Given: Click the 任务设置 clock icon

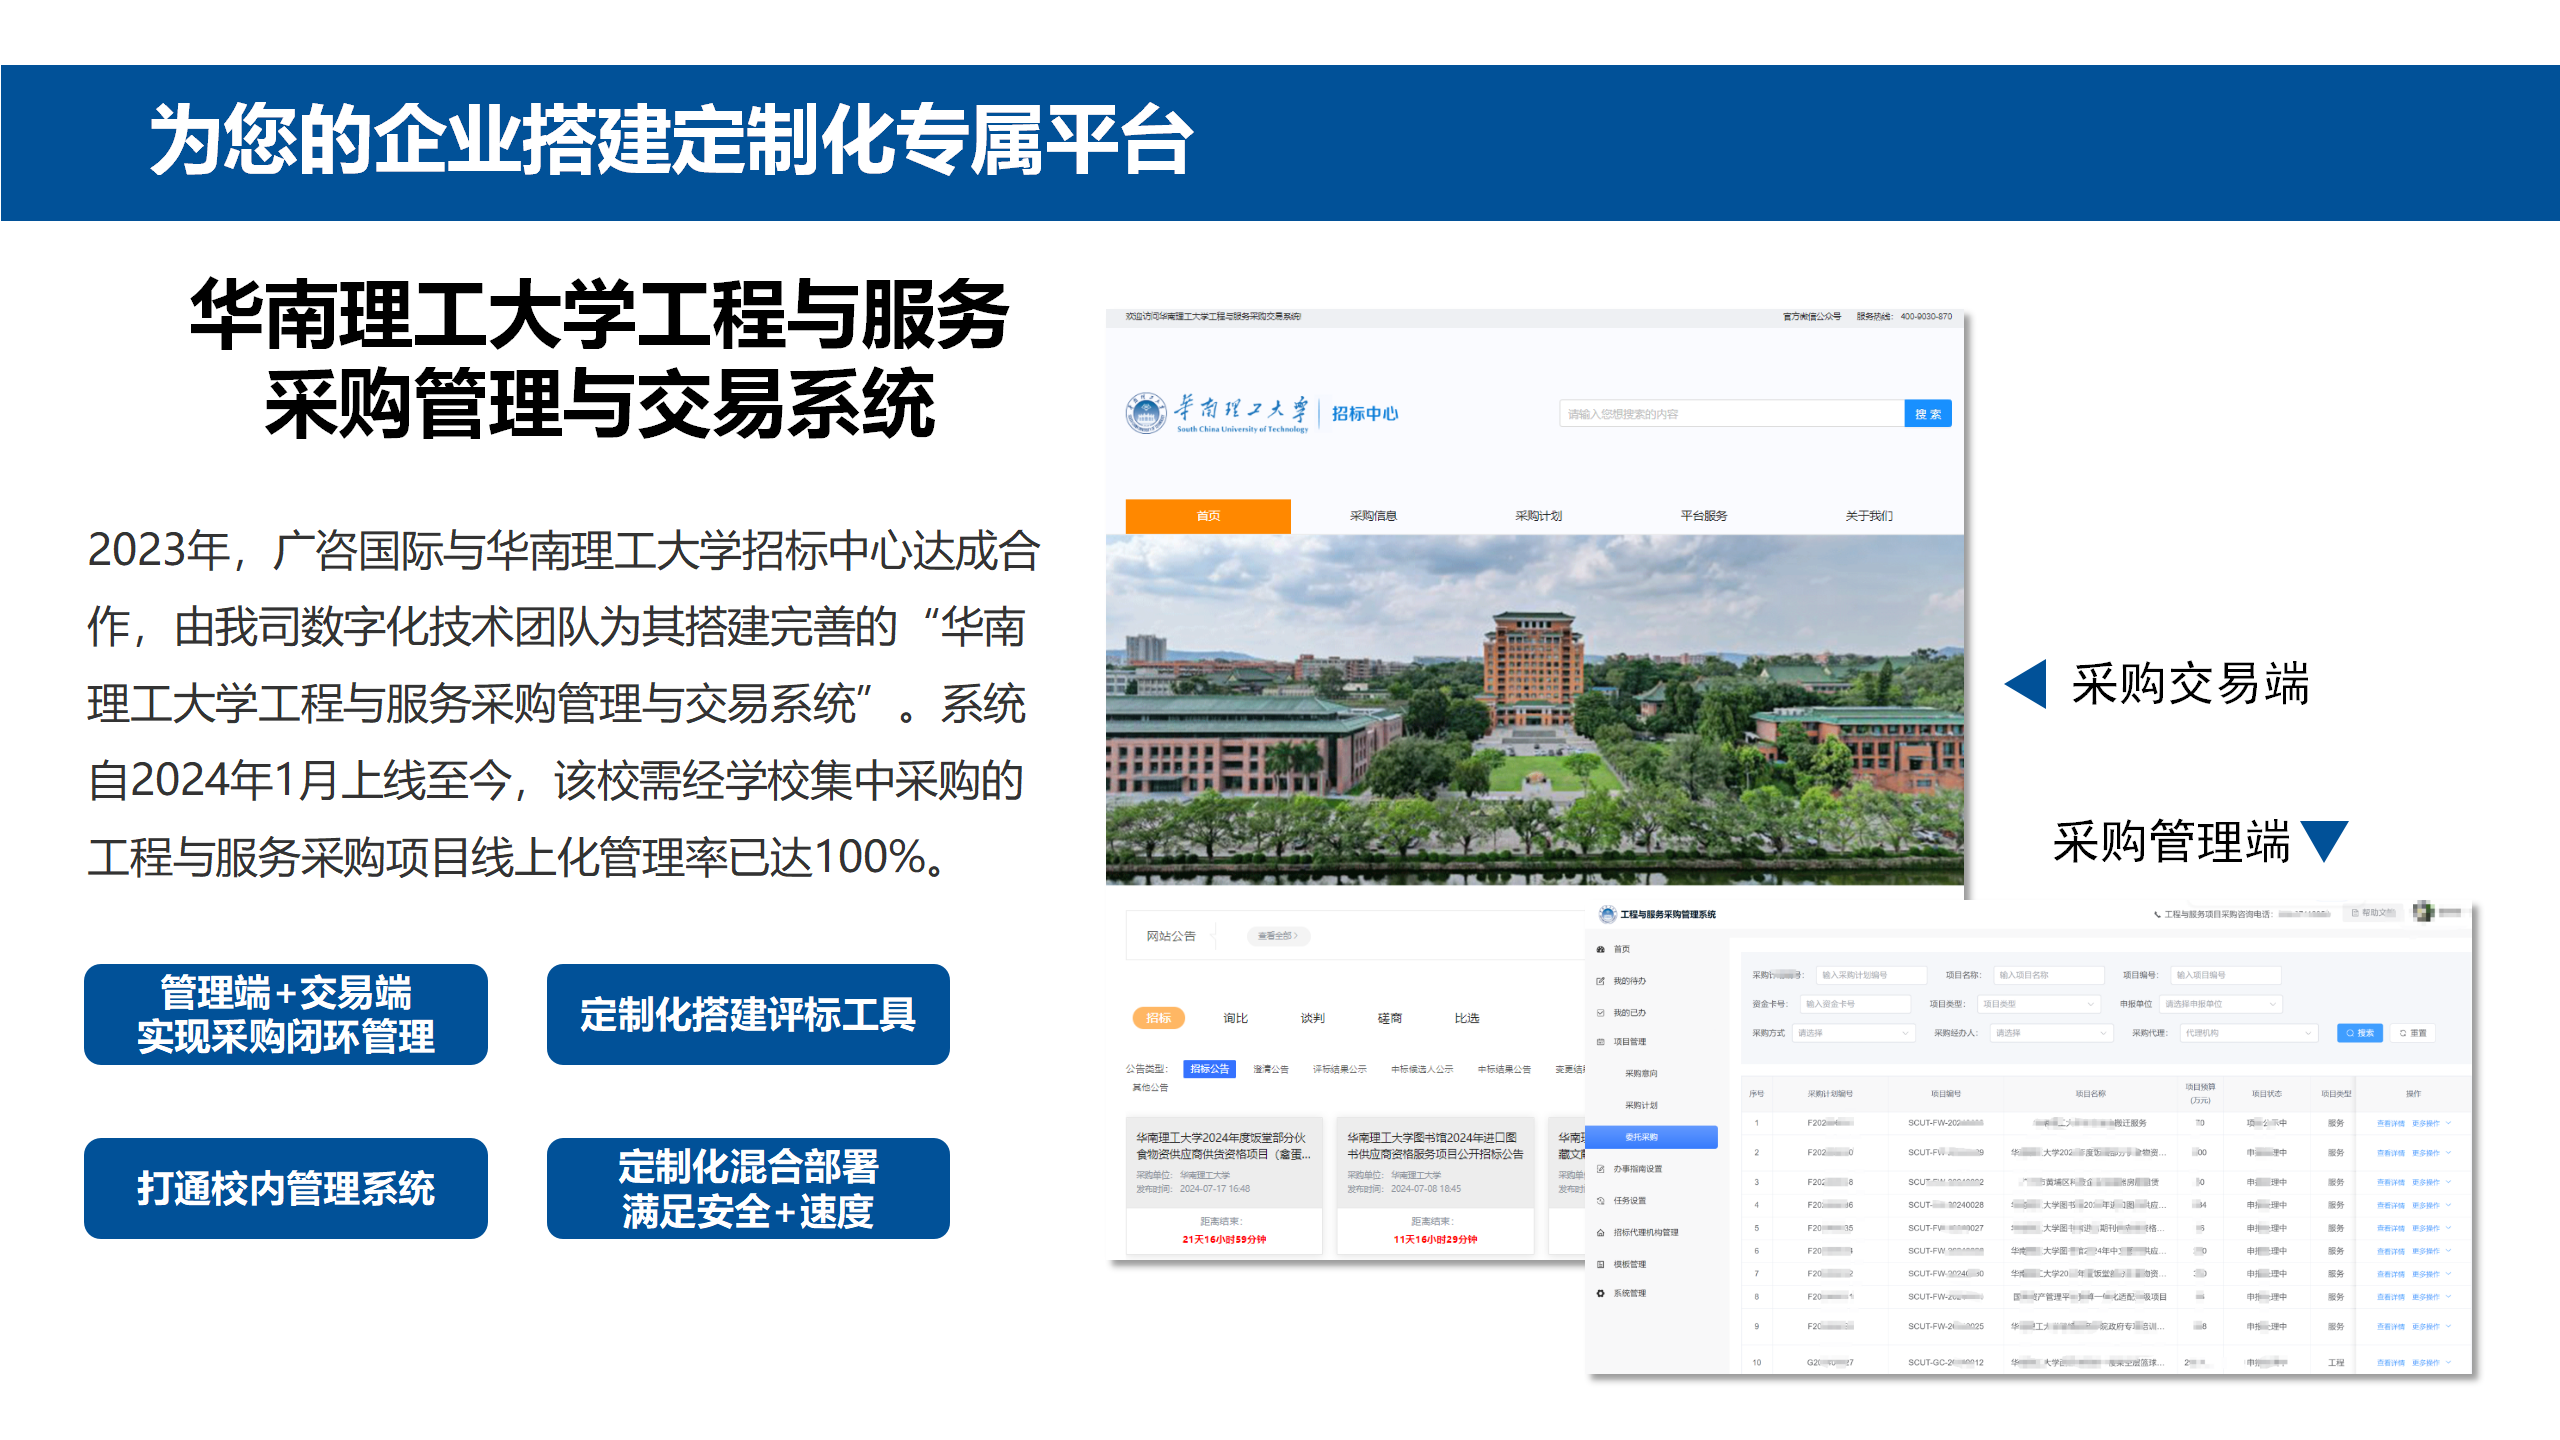Looking at the screenshot, I should coord(1600,1199).
